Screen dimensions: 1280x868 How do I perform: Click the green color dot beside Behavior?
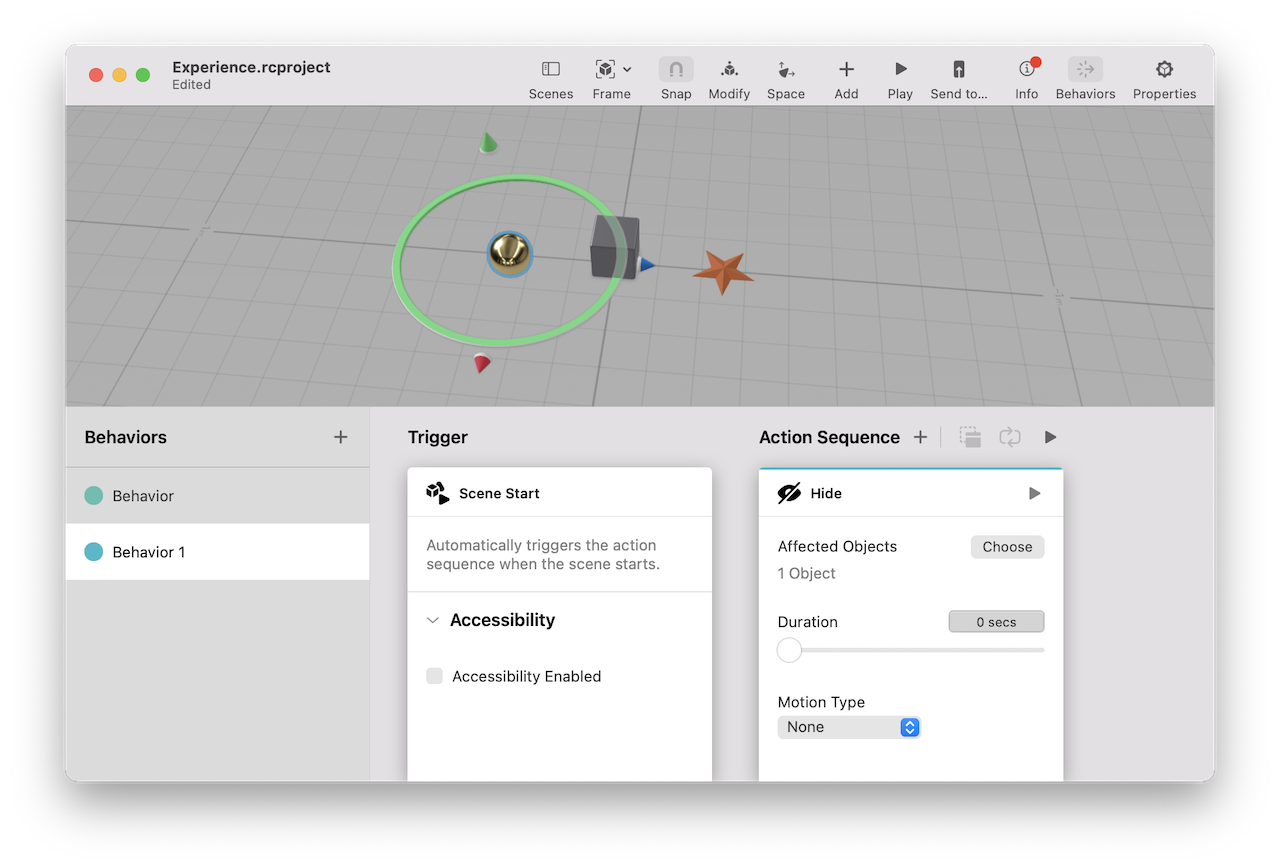click(x=94, y=496)
